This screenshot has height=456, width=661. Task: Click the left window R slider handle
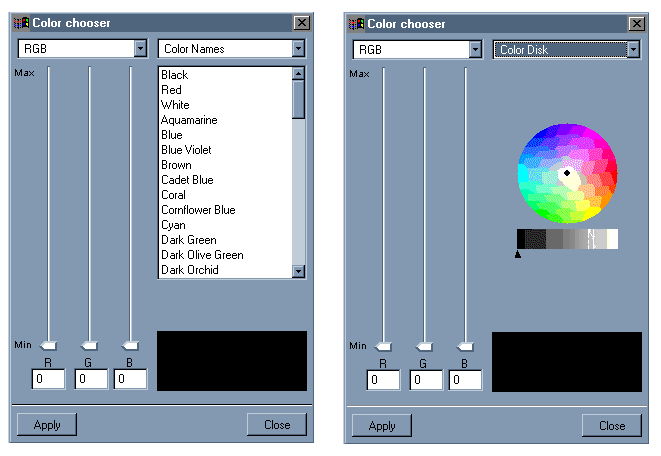48,346
